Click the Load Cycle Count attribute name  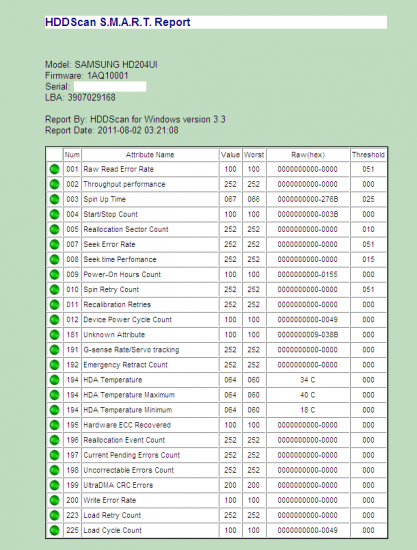[x=113, y=531]
